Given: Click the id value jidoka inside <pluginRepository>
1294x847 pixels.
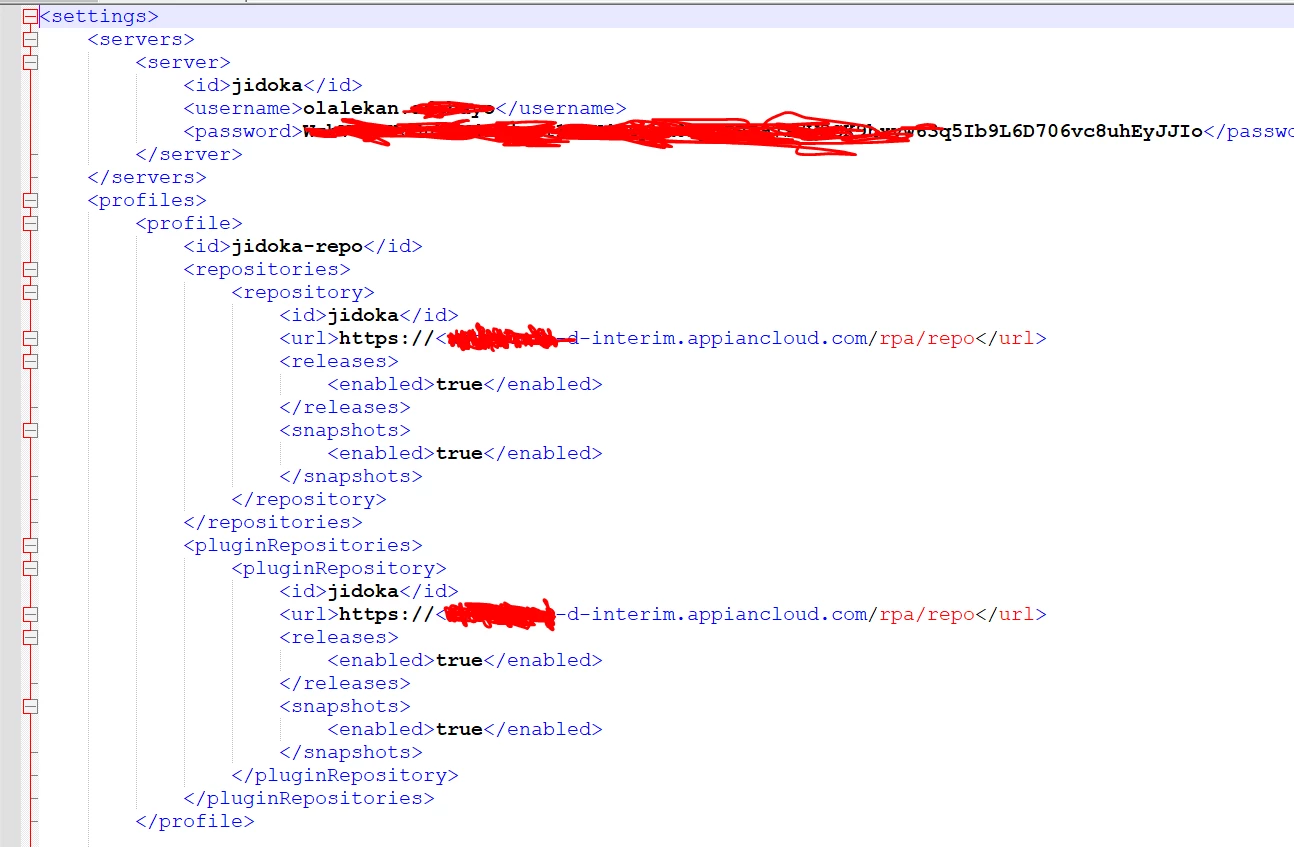Looking at the screenshot, I should pos(363,591).
